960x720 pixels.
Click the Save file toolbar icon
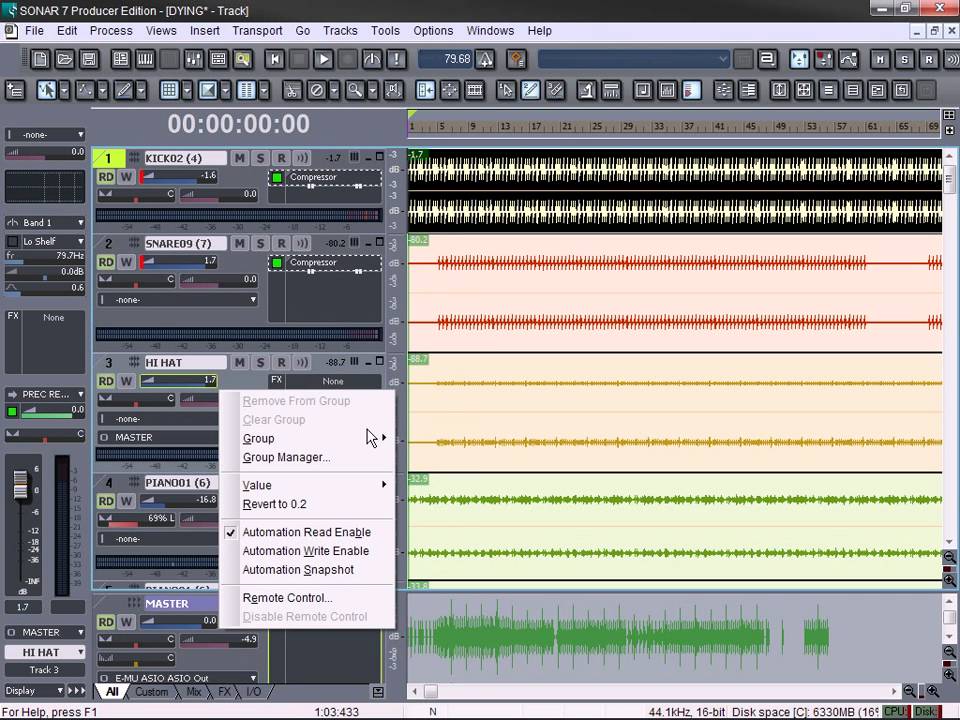(89, 60)
